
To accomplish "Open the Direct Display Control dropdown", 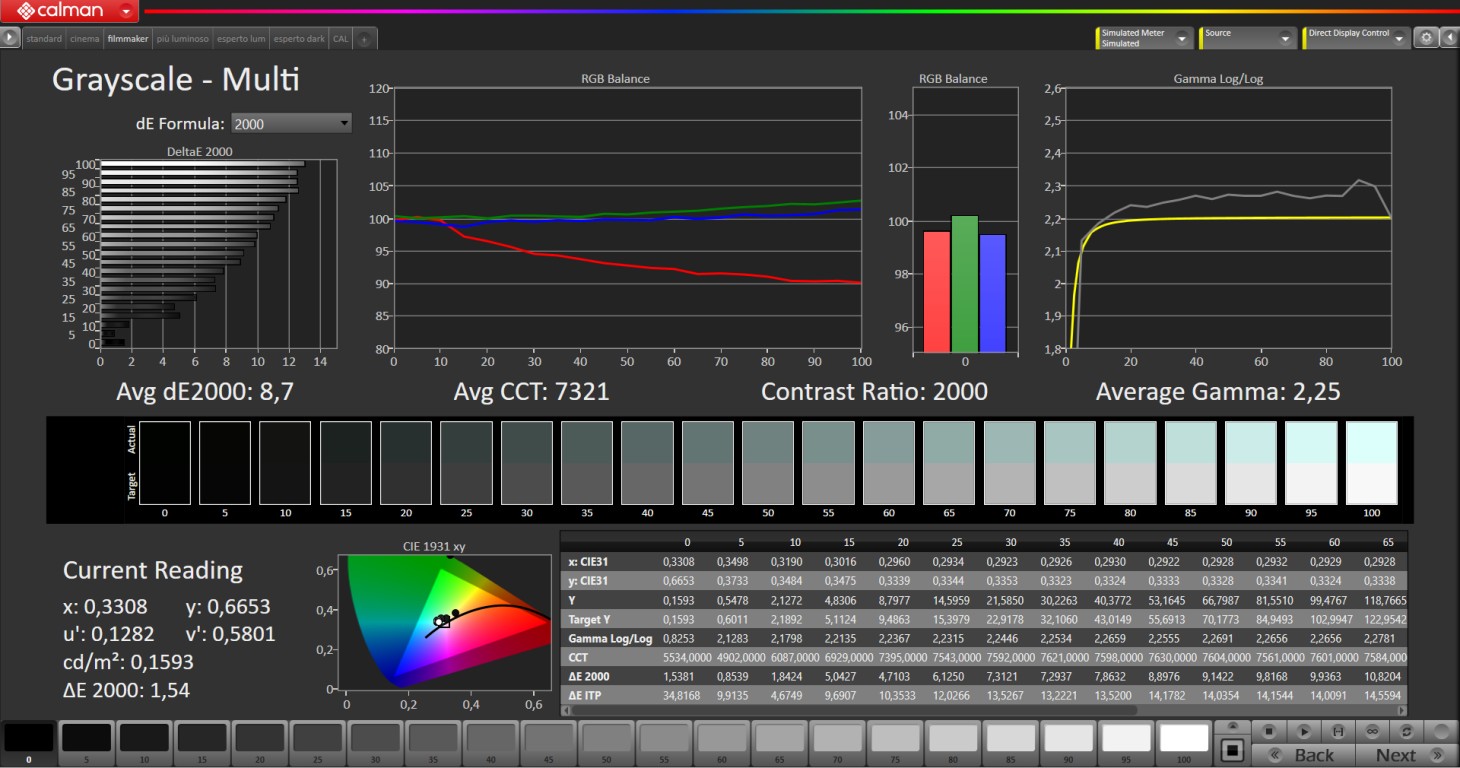I will pyautogui.click(x=1357, y=38).
